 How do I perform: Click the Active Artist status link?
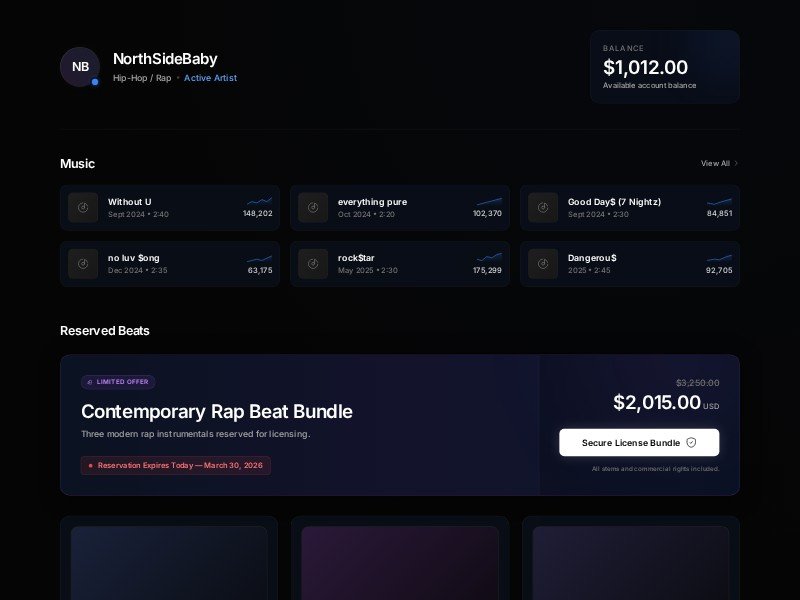pos(210,78)
